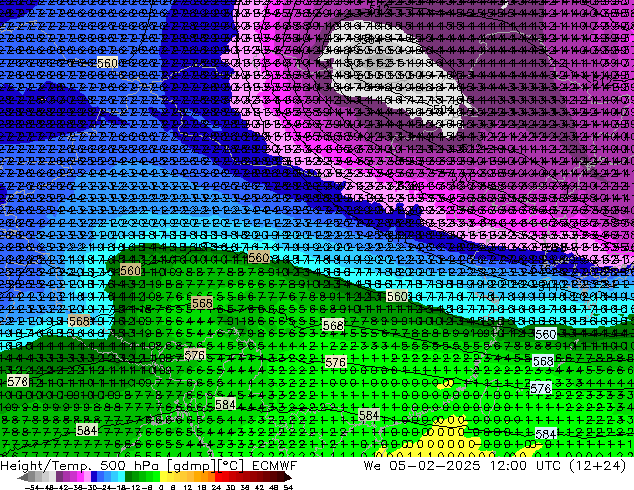Click the '05-02-2025' date text

435,465
